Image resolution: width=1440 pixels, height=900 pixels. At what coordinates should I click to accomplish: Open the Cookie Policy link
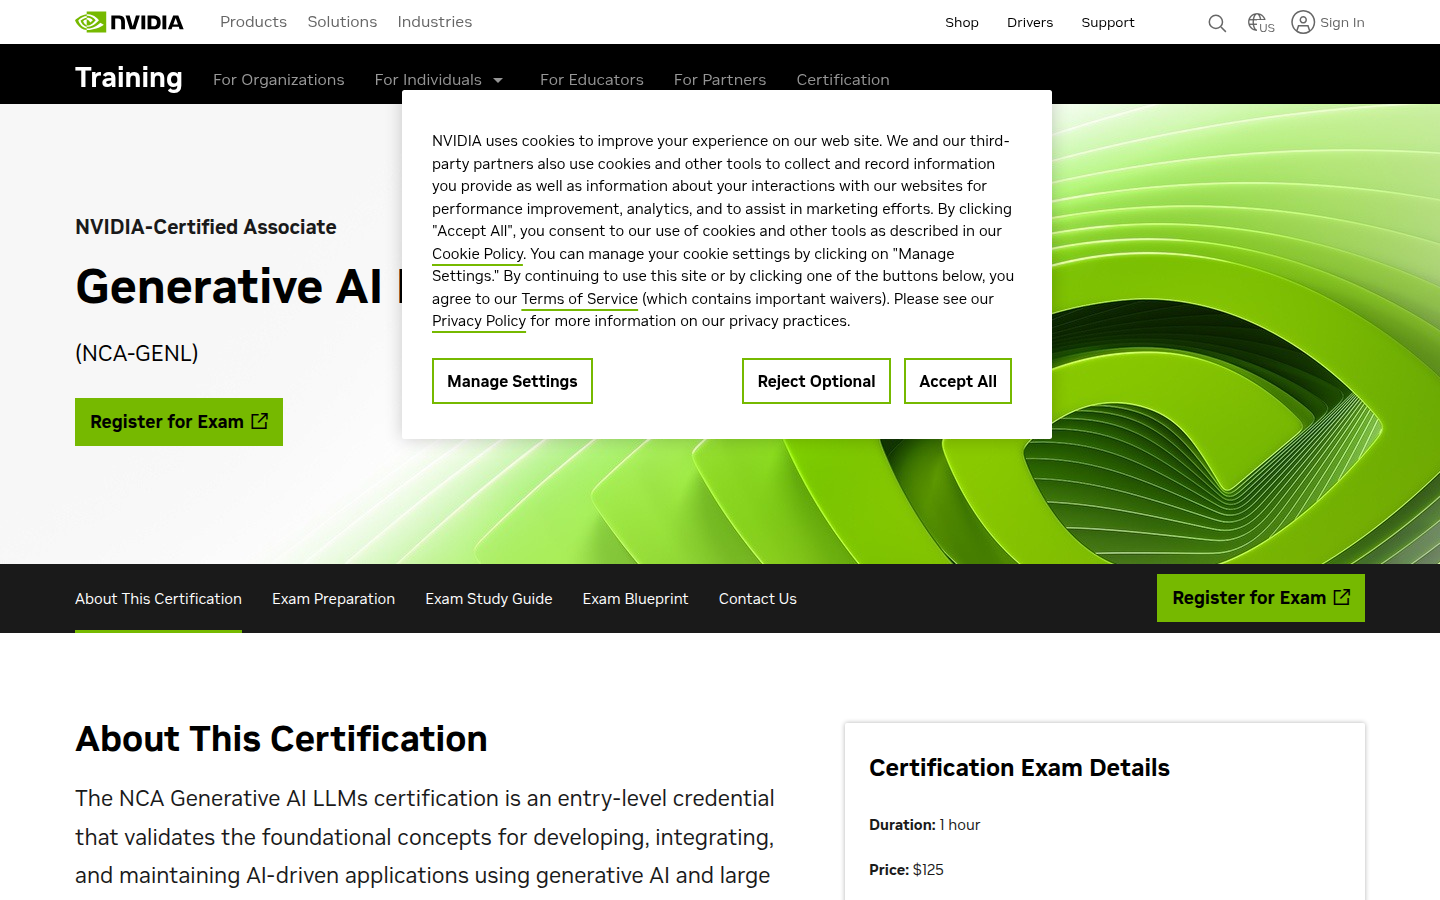477,254
